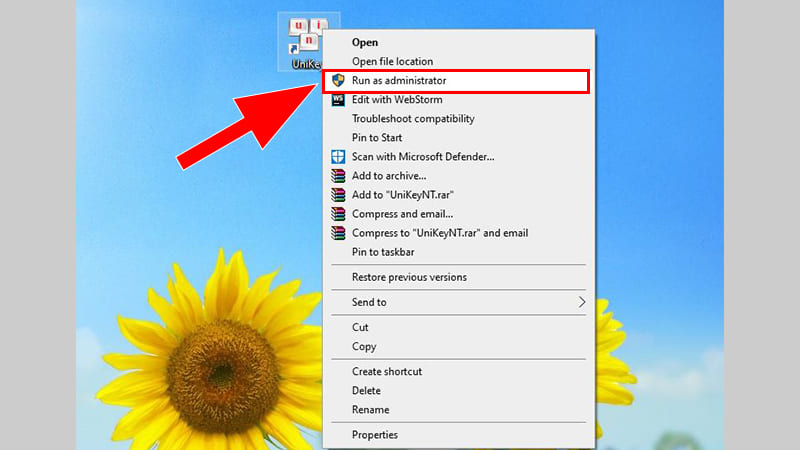Choose Pin to taskbar
800x450 pixels.
(383, 252)
